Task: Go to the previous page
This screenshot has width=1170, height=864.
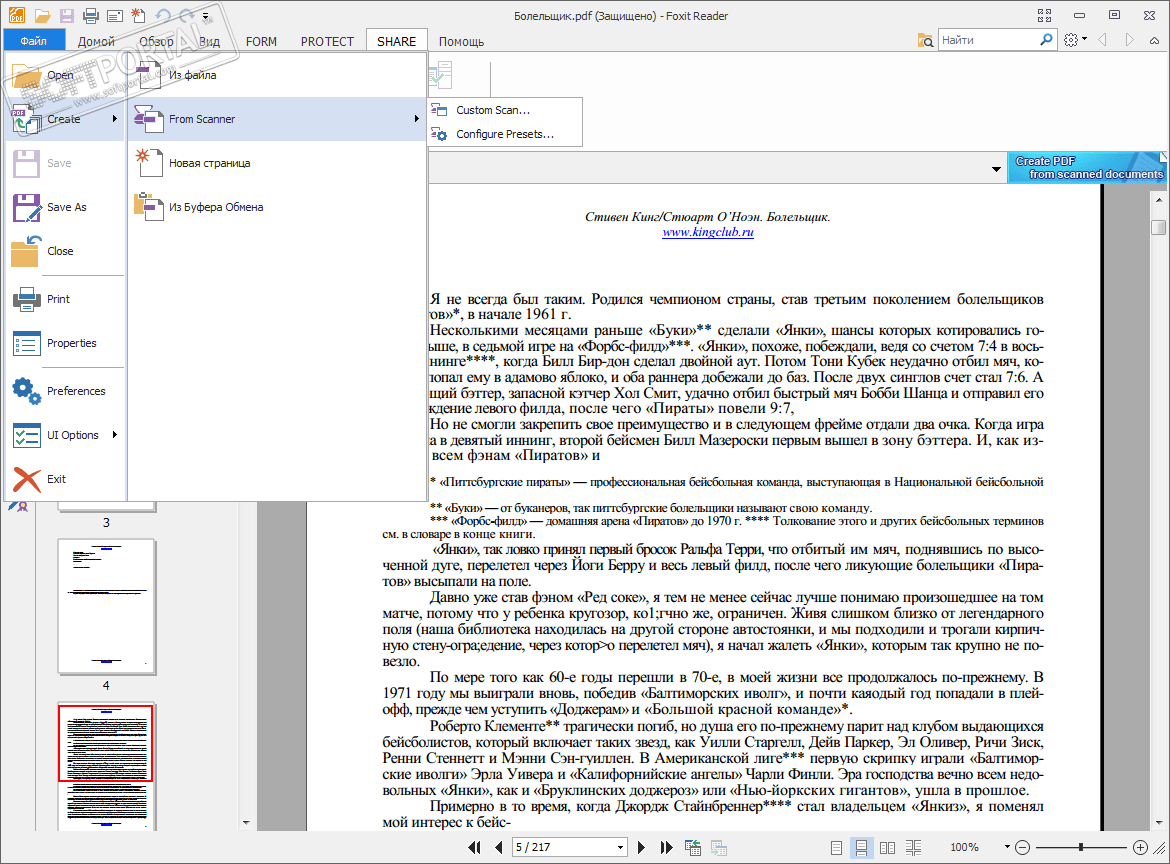Action: click(x=498, y=848)
